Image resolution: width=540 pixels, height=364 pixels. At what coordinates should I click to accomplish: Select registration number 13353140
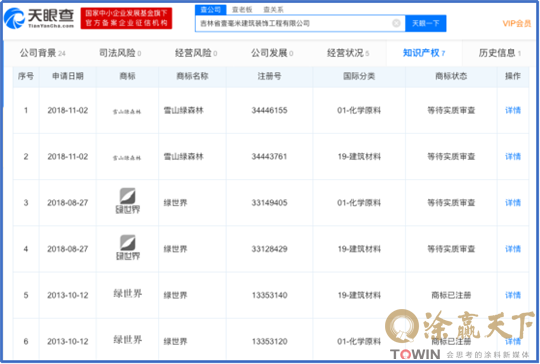coord(269,295)
